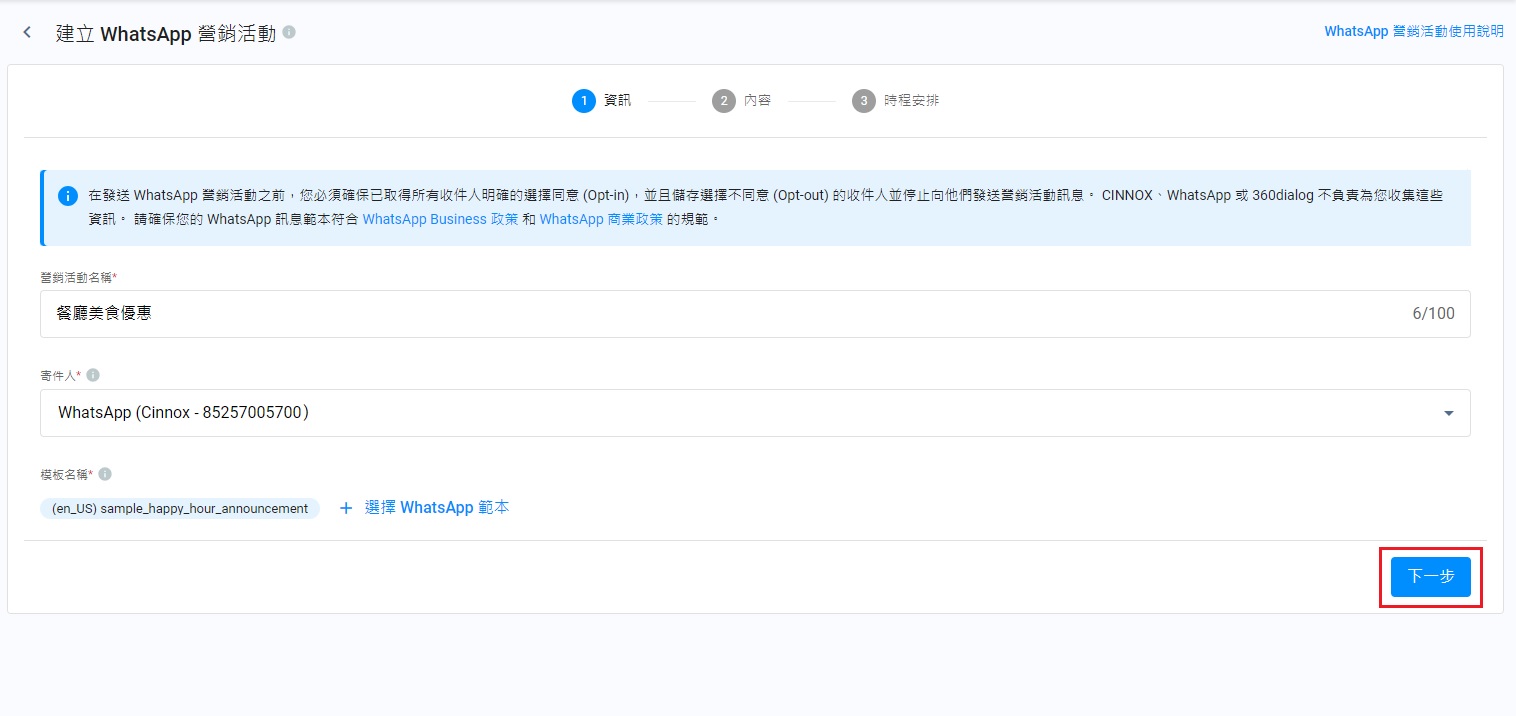
Task: Jump to the 時程安排 step
Action: coord(911,101)
